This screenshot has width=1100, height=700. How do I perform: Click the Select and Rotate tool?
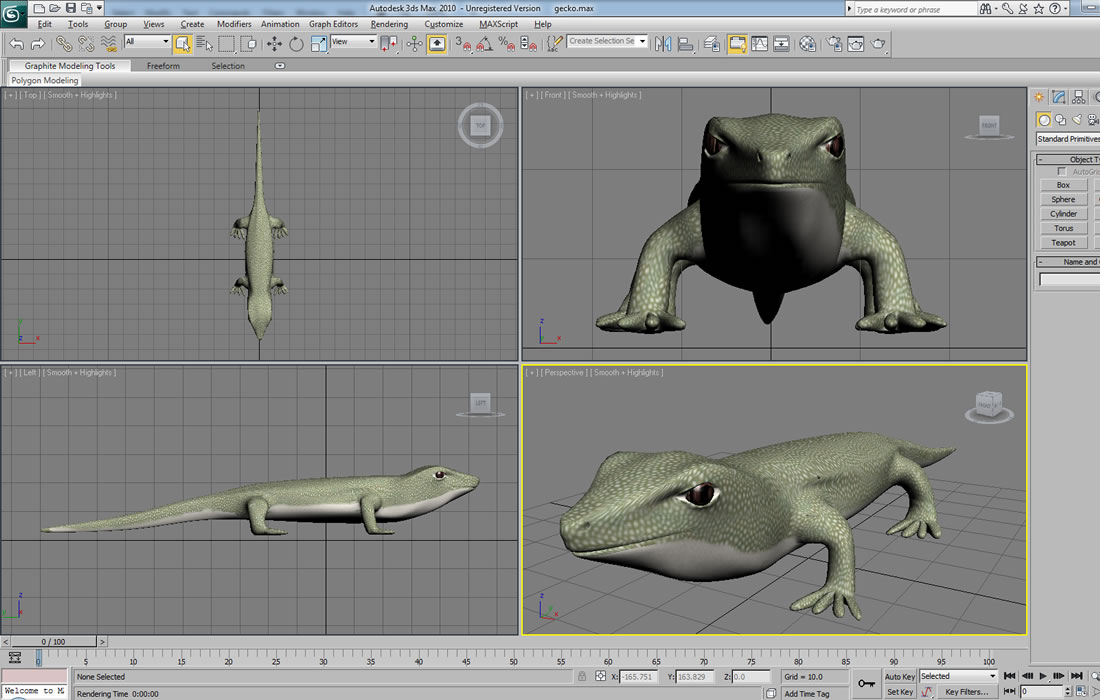(296, 44)
